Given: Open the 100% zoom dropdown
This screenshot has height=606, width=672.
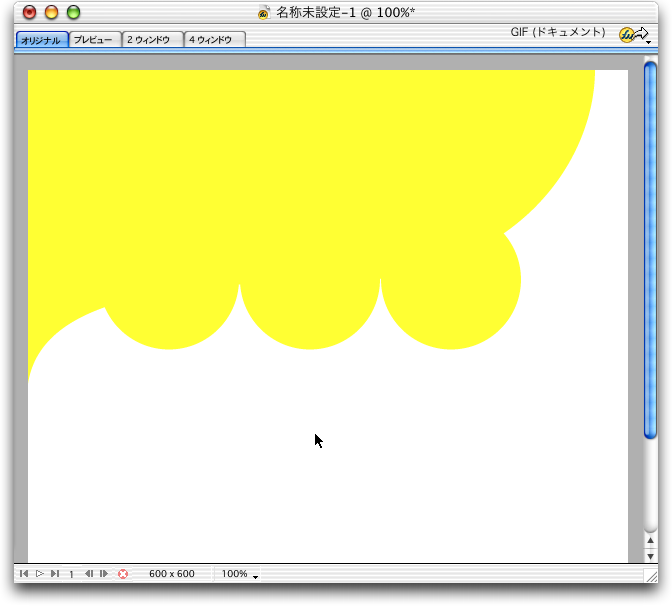Looking at the screenshot, I should click(239, 574).
